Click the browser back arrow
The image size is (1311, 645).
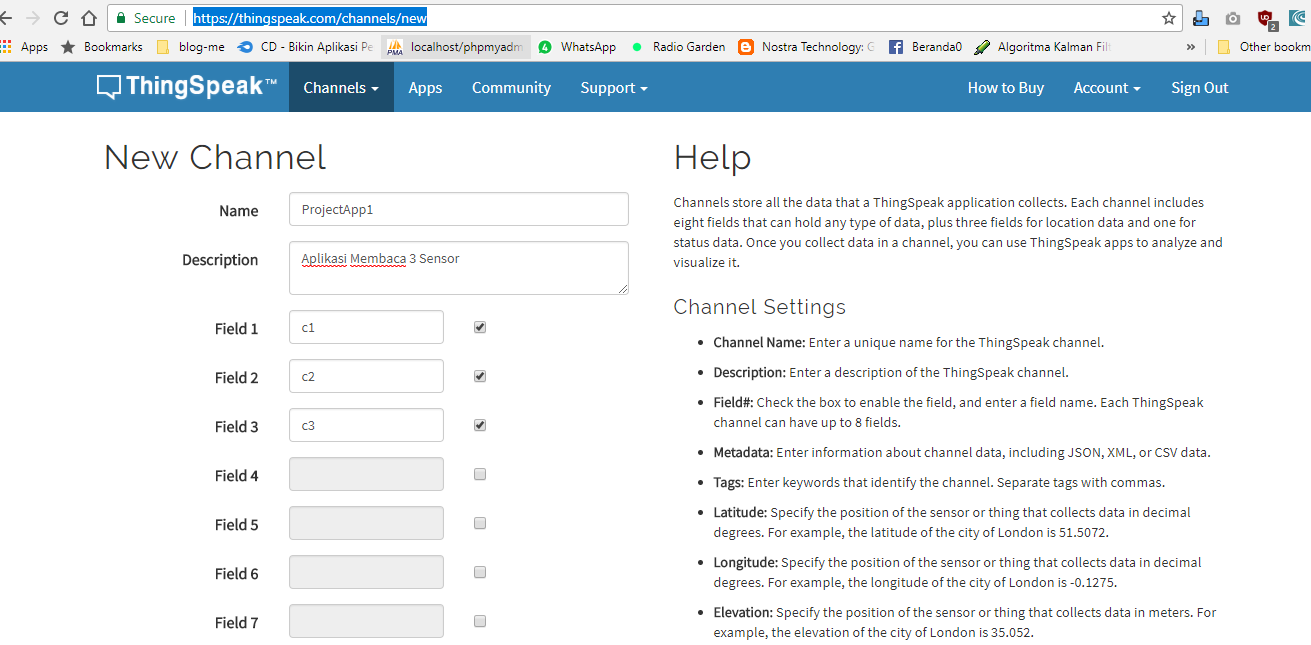click(x=5, y=18)
